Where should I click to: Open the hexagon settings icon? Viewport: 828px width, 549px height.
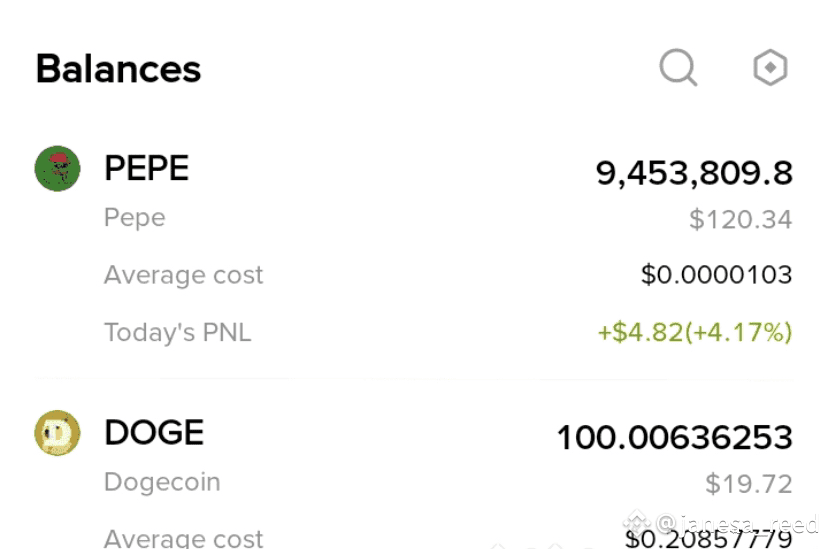coord(770,68)
